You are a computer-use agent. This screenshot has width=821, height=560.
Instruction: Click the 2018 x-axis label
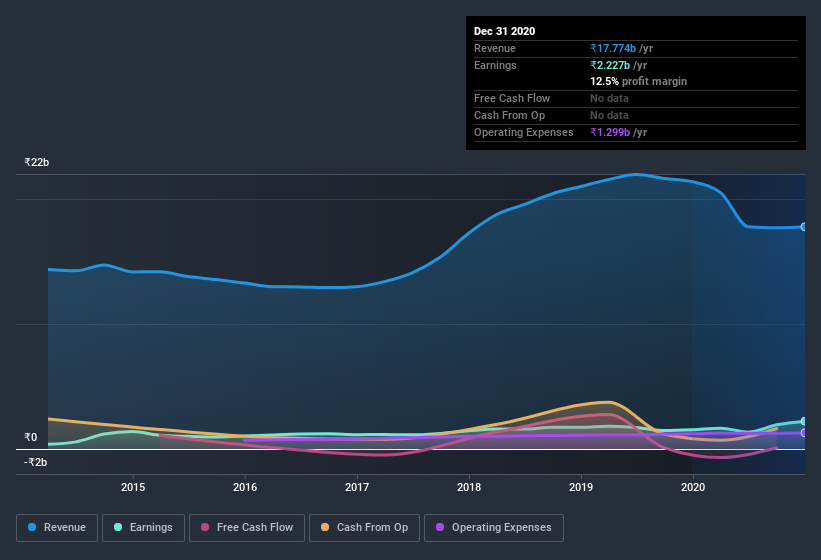tap(469, 487)
